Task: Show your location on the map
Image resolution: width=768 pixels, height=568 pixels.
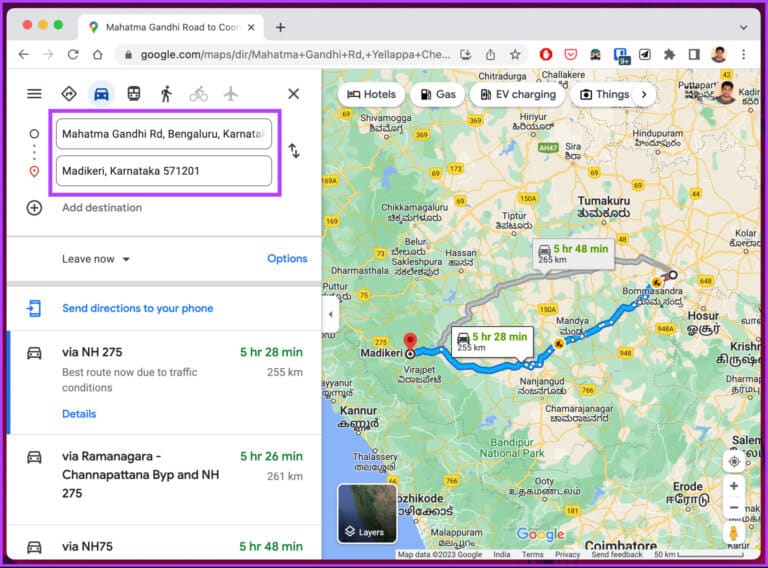Action: click(x=734, y=462)
